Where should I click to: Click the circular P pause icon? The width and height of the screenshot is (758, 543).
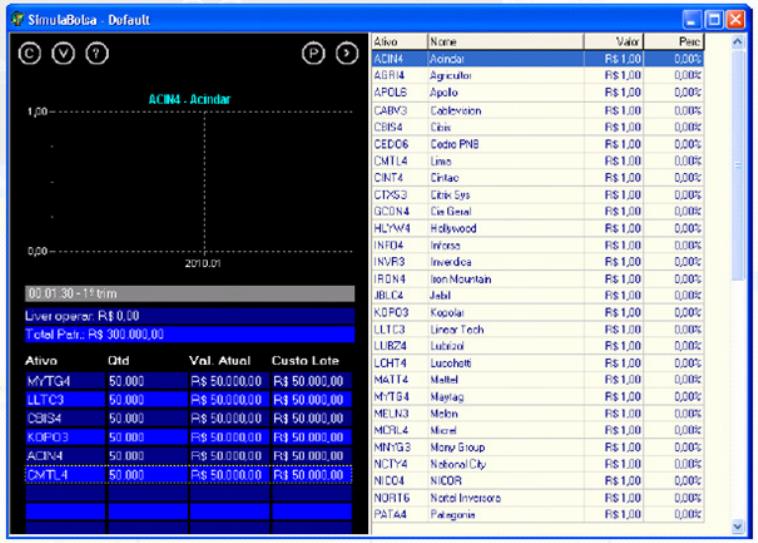pyautogui.click(x=313, y=53)
